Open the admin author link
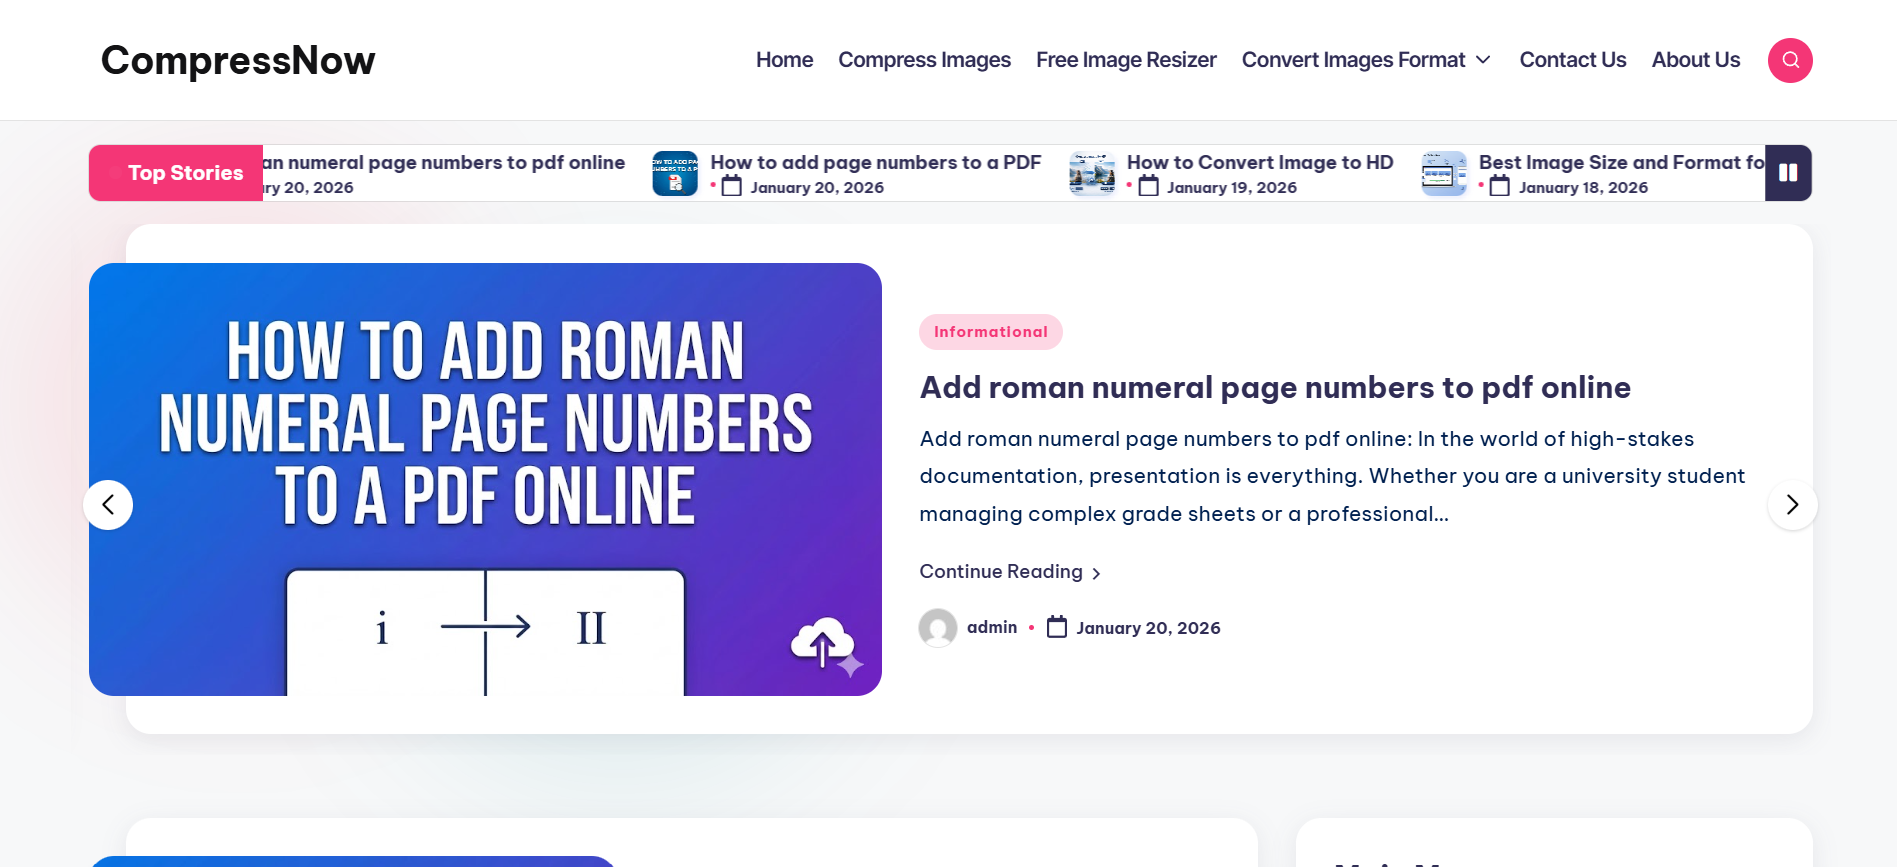Viewport: 1897px width, 867px height. tap(992, 627)
